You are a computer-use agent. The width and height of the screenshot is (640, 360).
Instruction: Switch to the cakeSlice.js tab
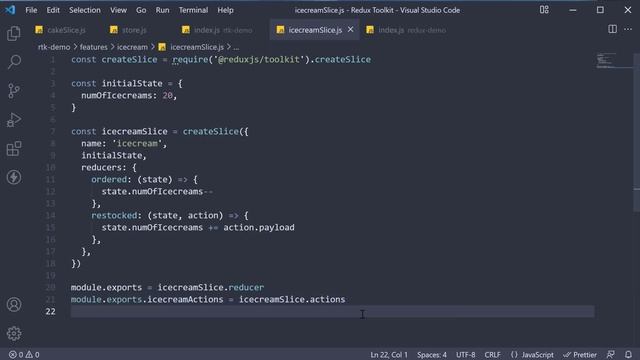[x=60, y=30]
